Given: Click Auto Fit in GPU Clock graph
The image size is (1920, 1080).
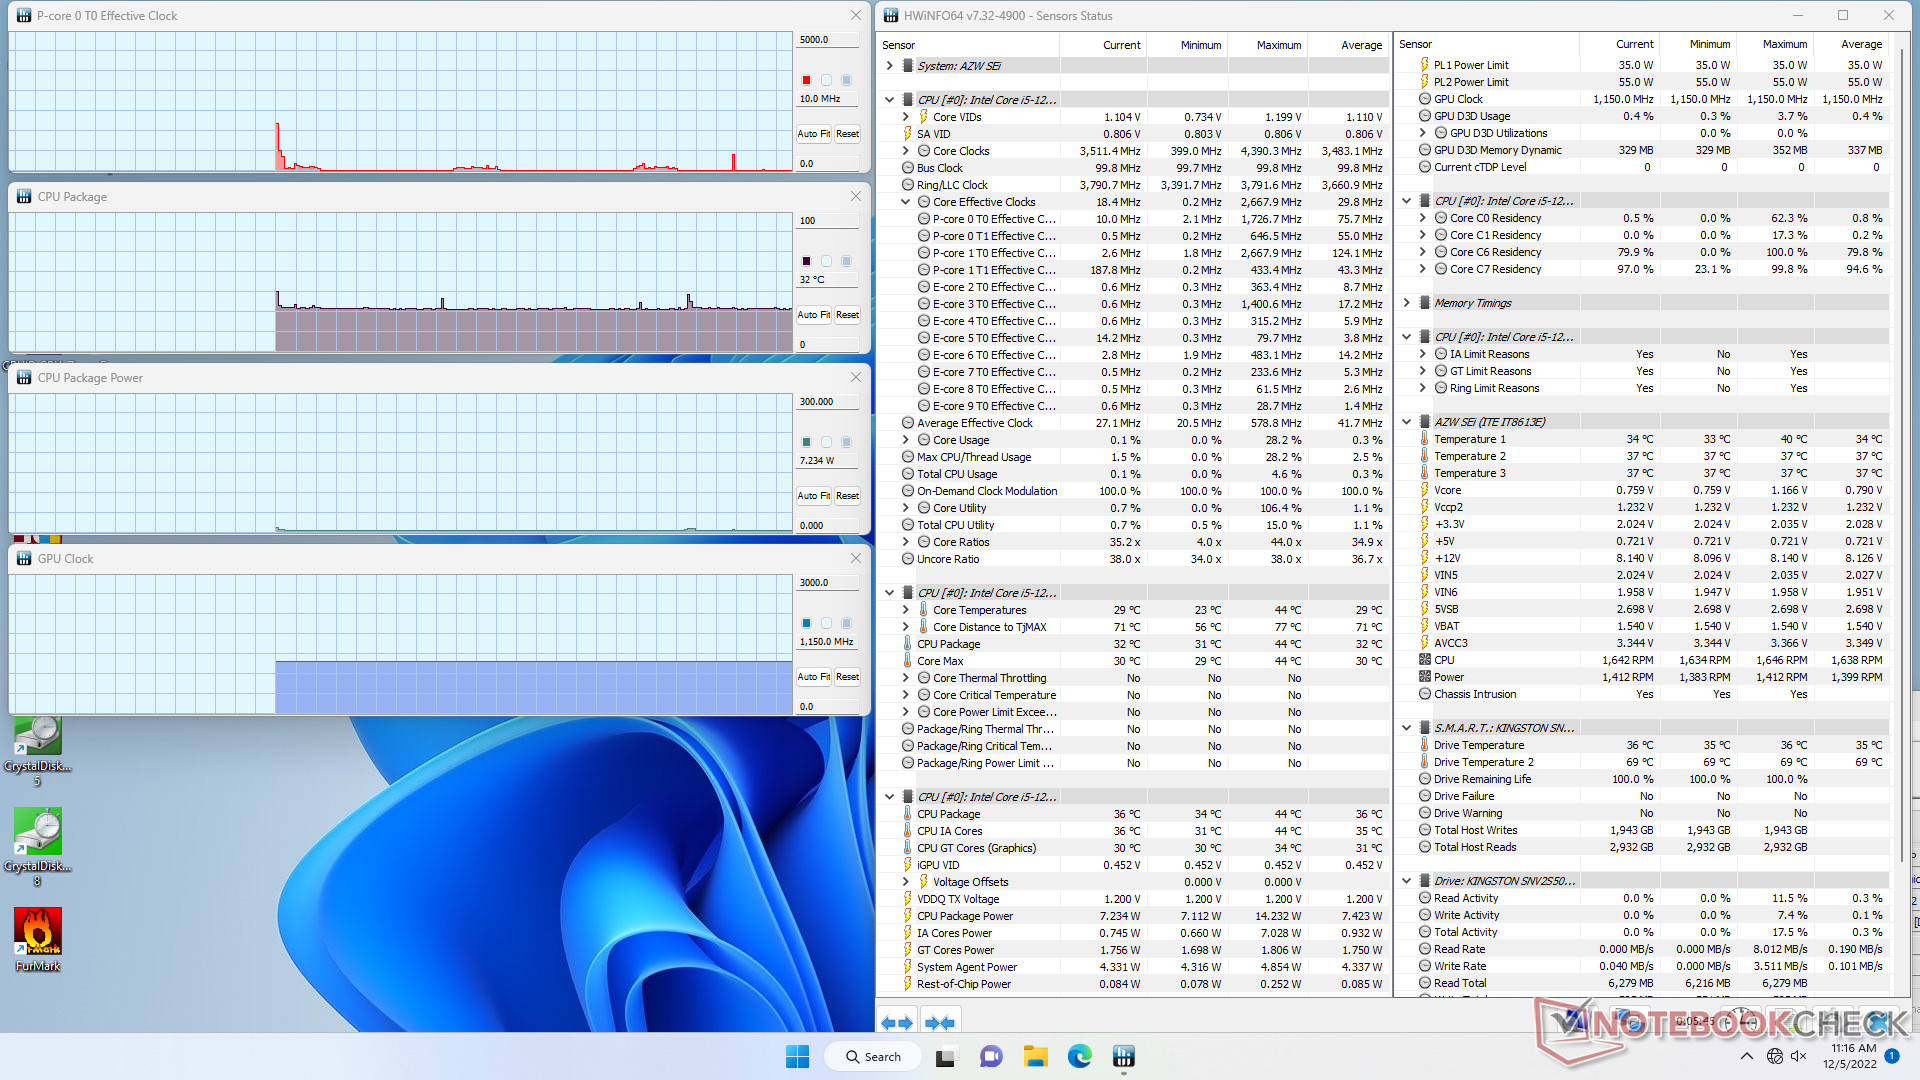Looking at the screenshot, I should point(813,677).
